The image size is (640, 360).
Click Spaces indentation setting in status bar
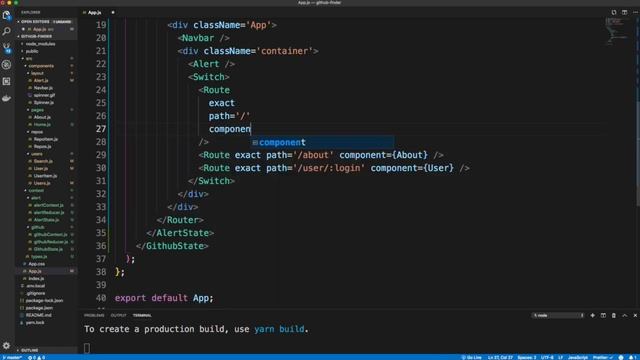[527, 358]
